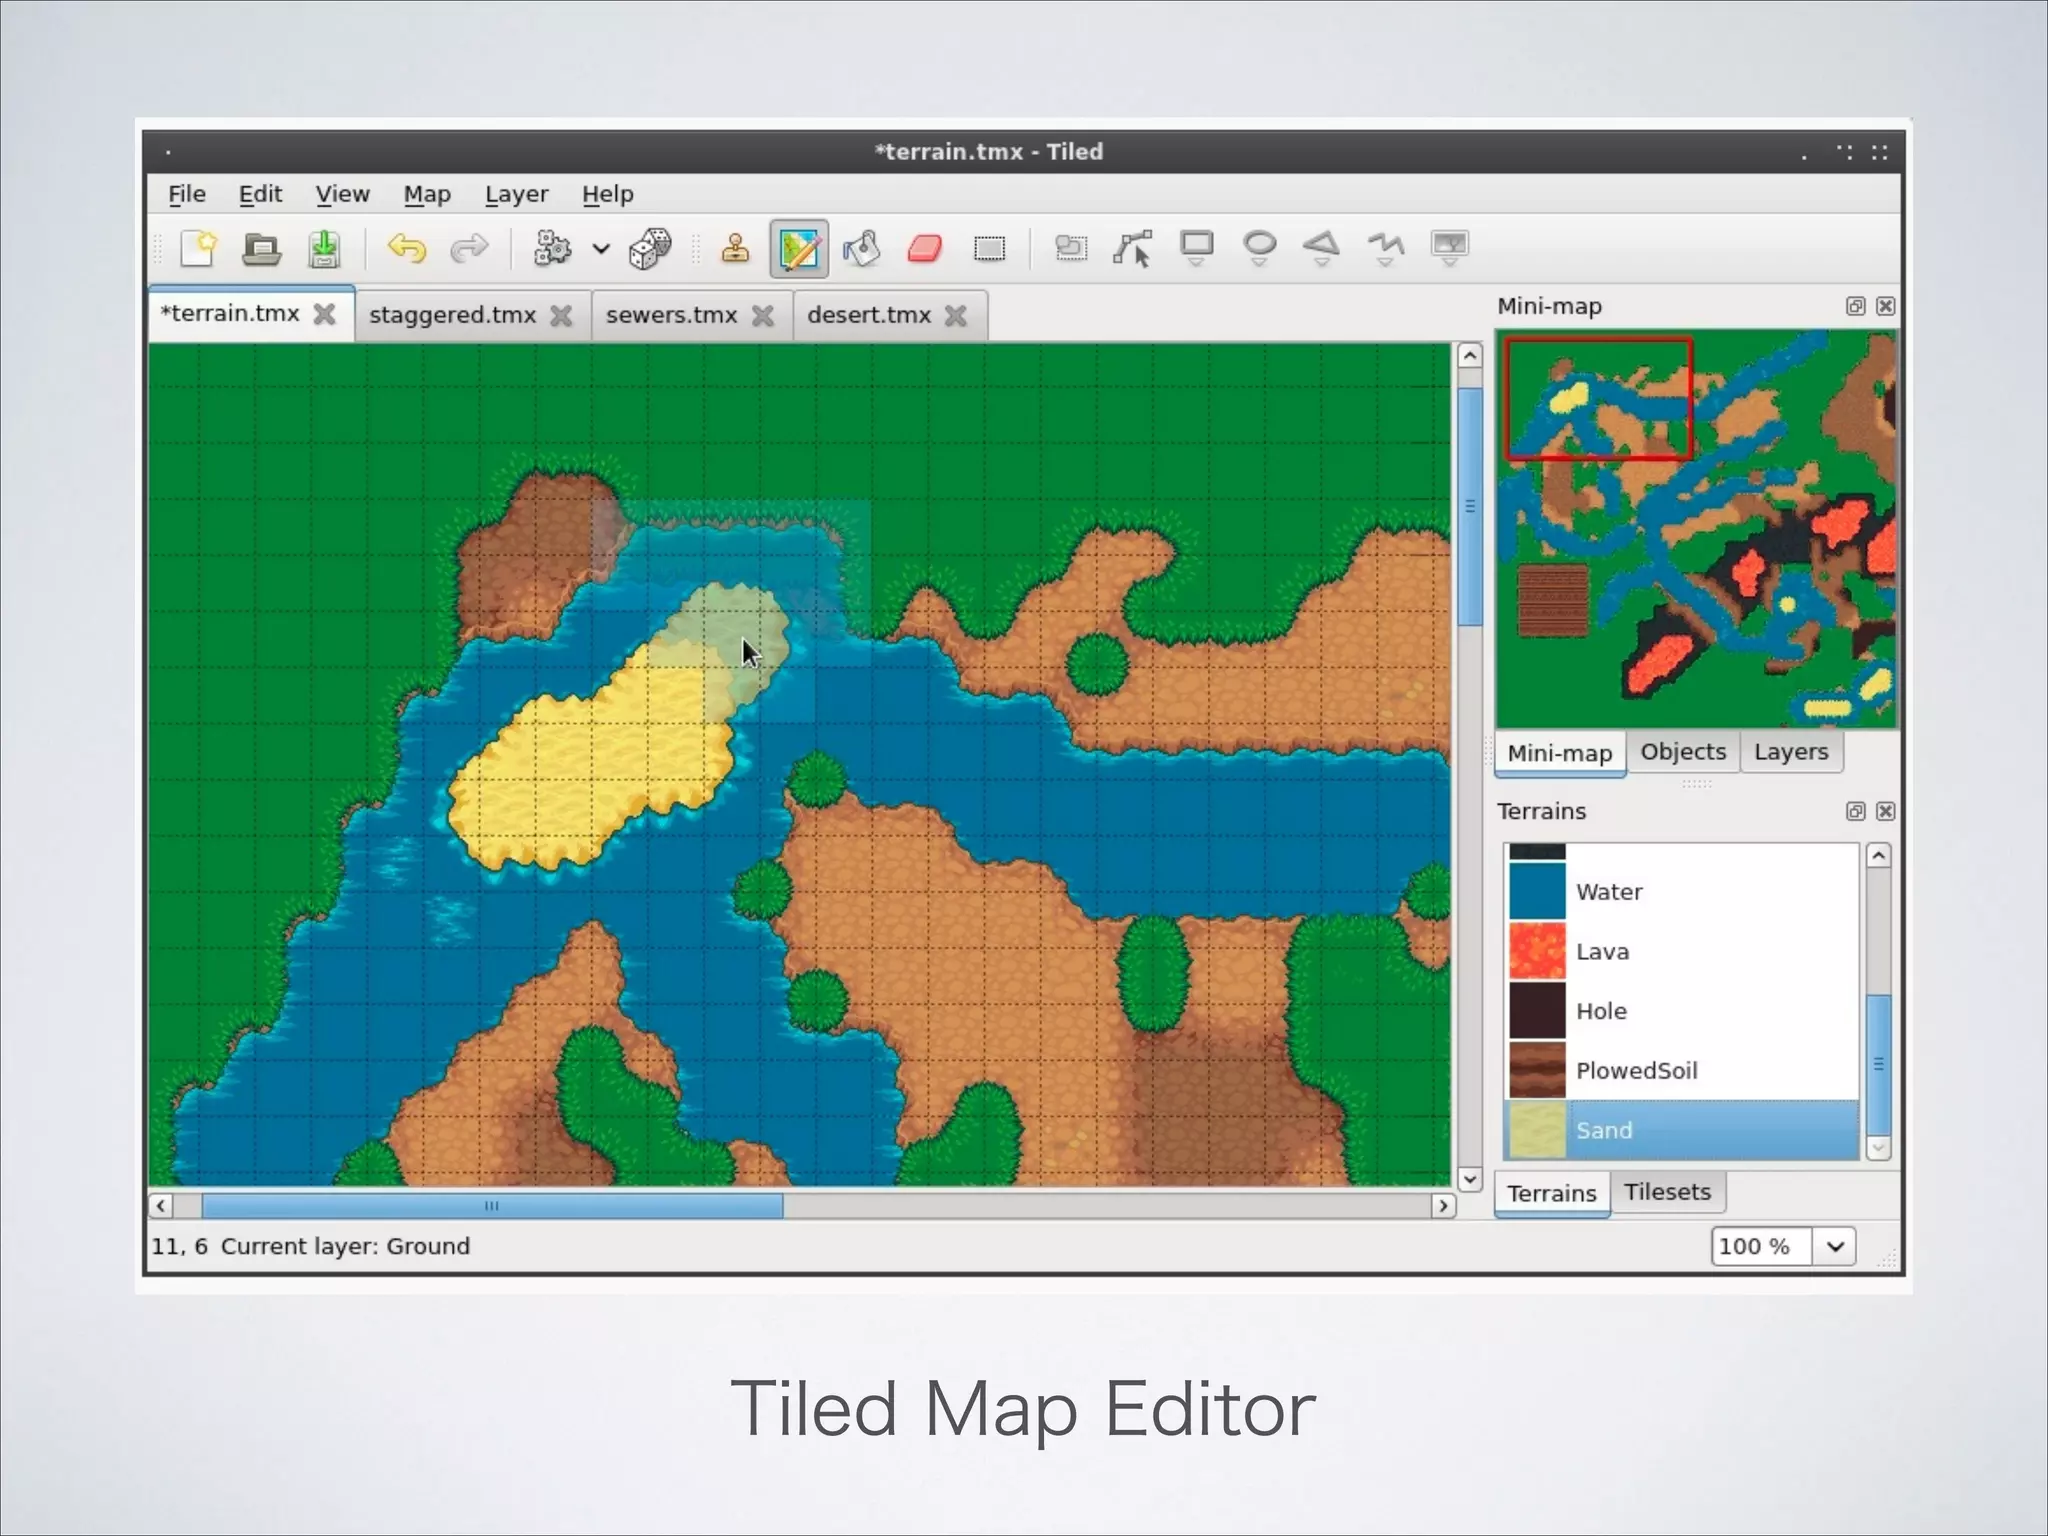Viewport: 2048px width, 1536px height.
Task: Click the horizontal scrollbar thumb
Action: coord(492,1205)
